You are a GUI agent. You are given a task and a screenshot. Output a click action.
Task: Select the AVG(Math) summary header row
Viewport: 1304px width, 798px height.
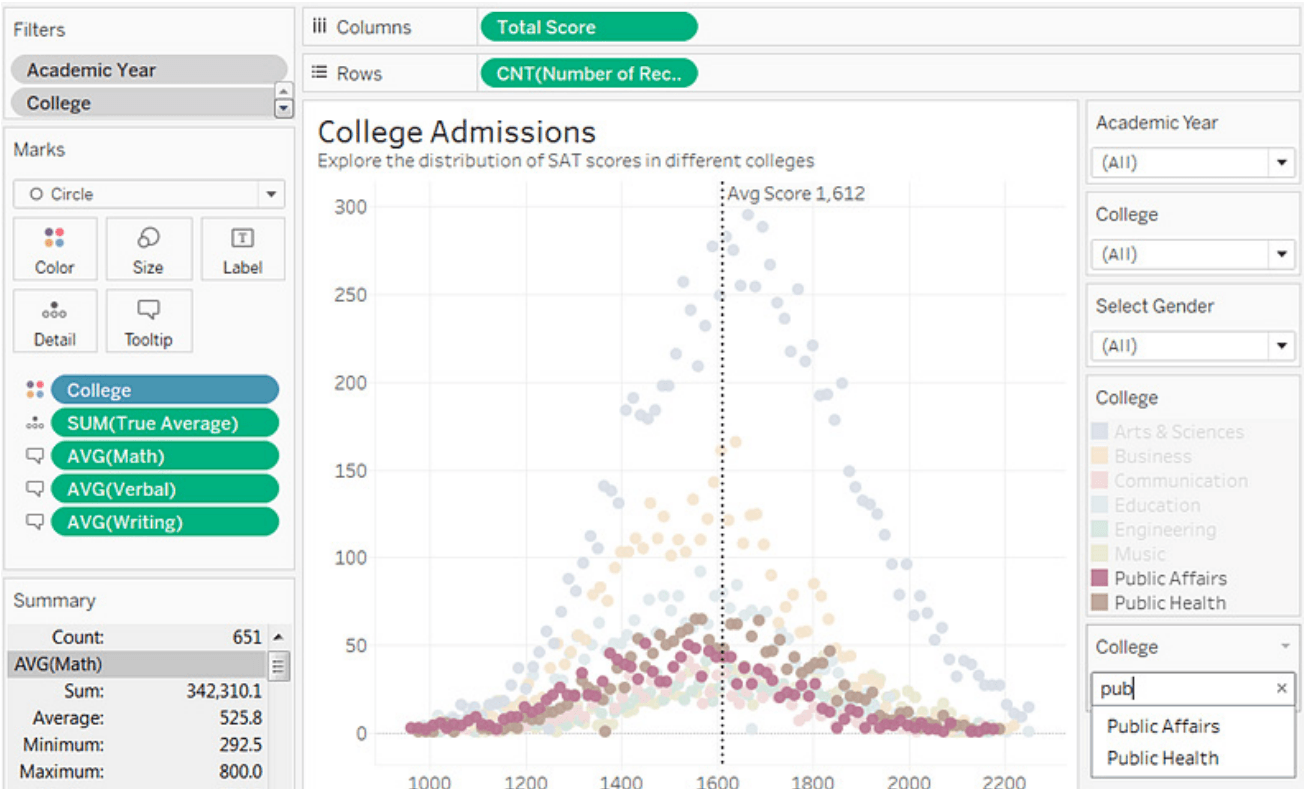pyautogui.click(x=137, y=664)
